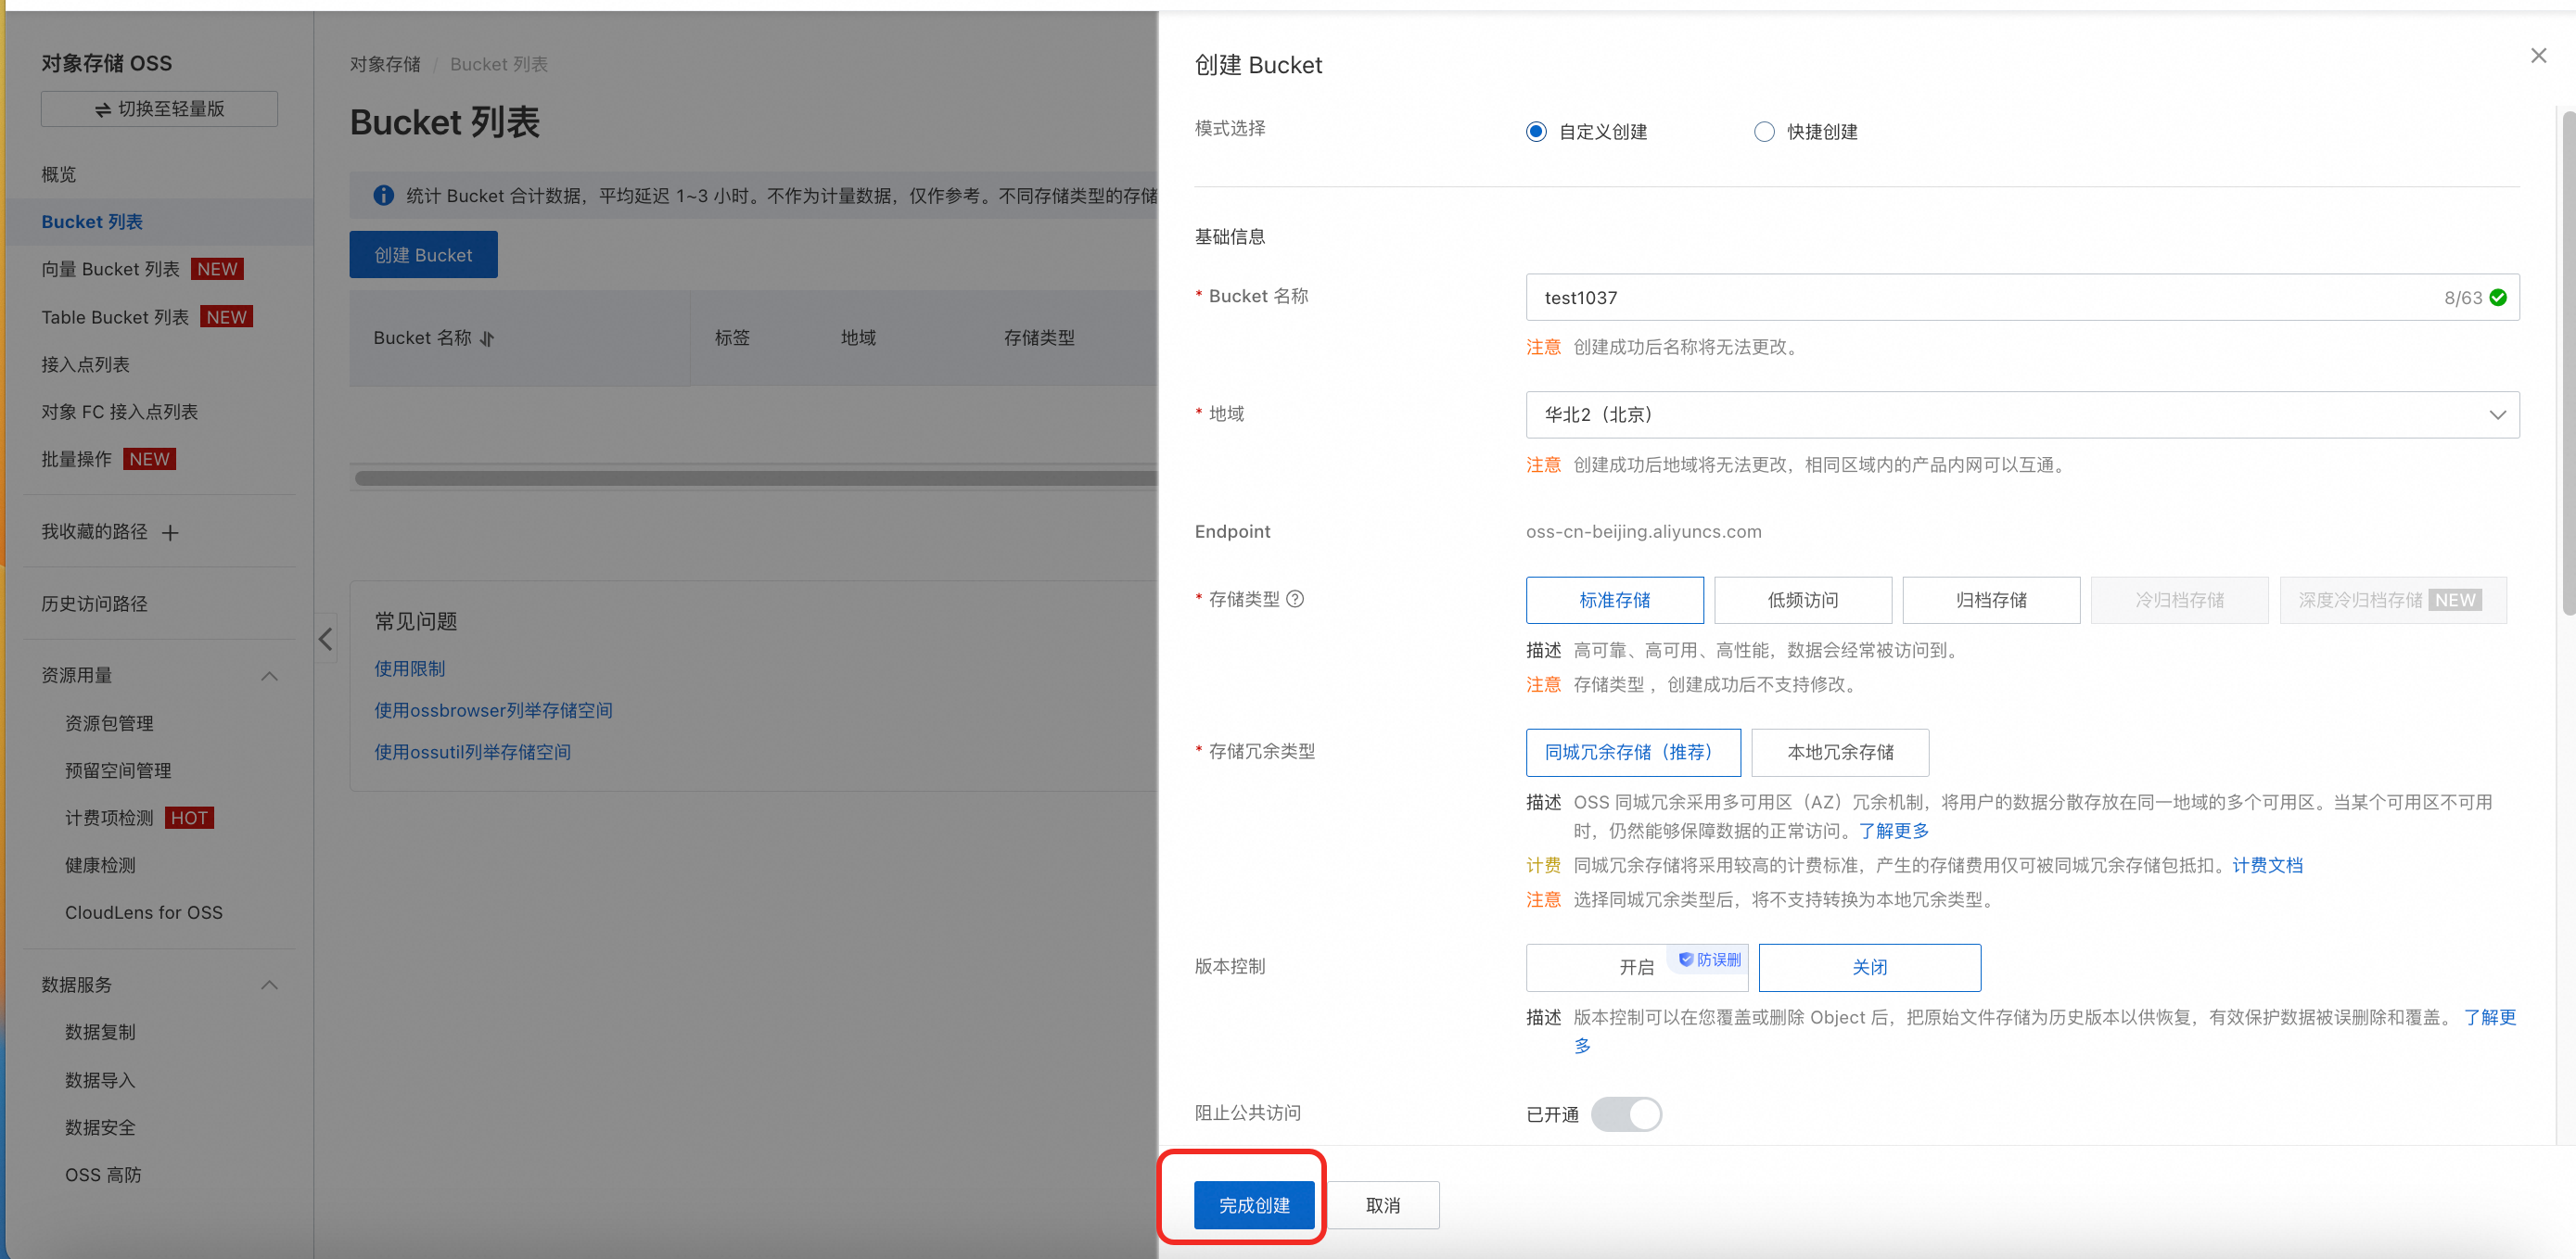The image size is (2576, 1259).
Task: Open 数据复制 in the sidebar
Action: coord(101,1032)
